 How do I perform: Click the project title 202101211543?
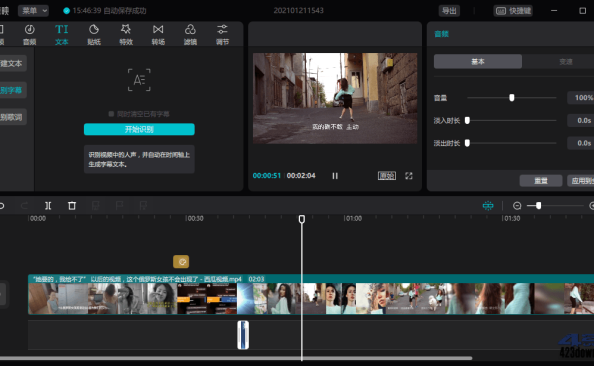click(299, 11)
